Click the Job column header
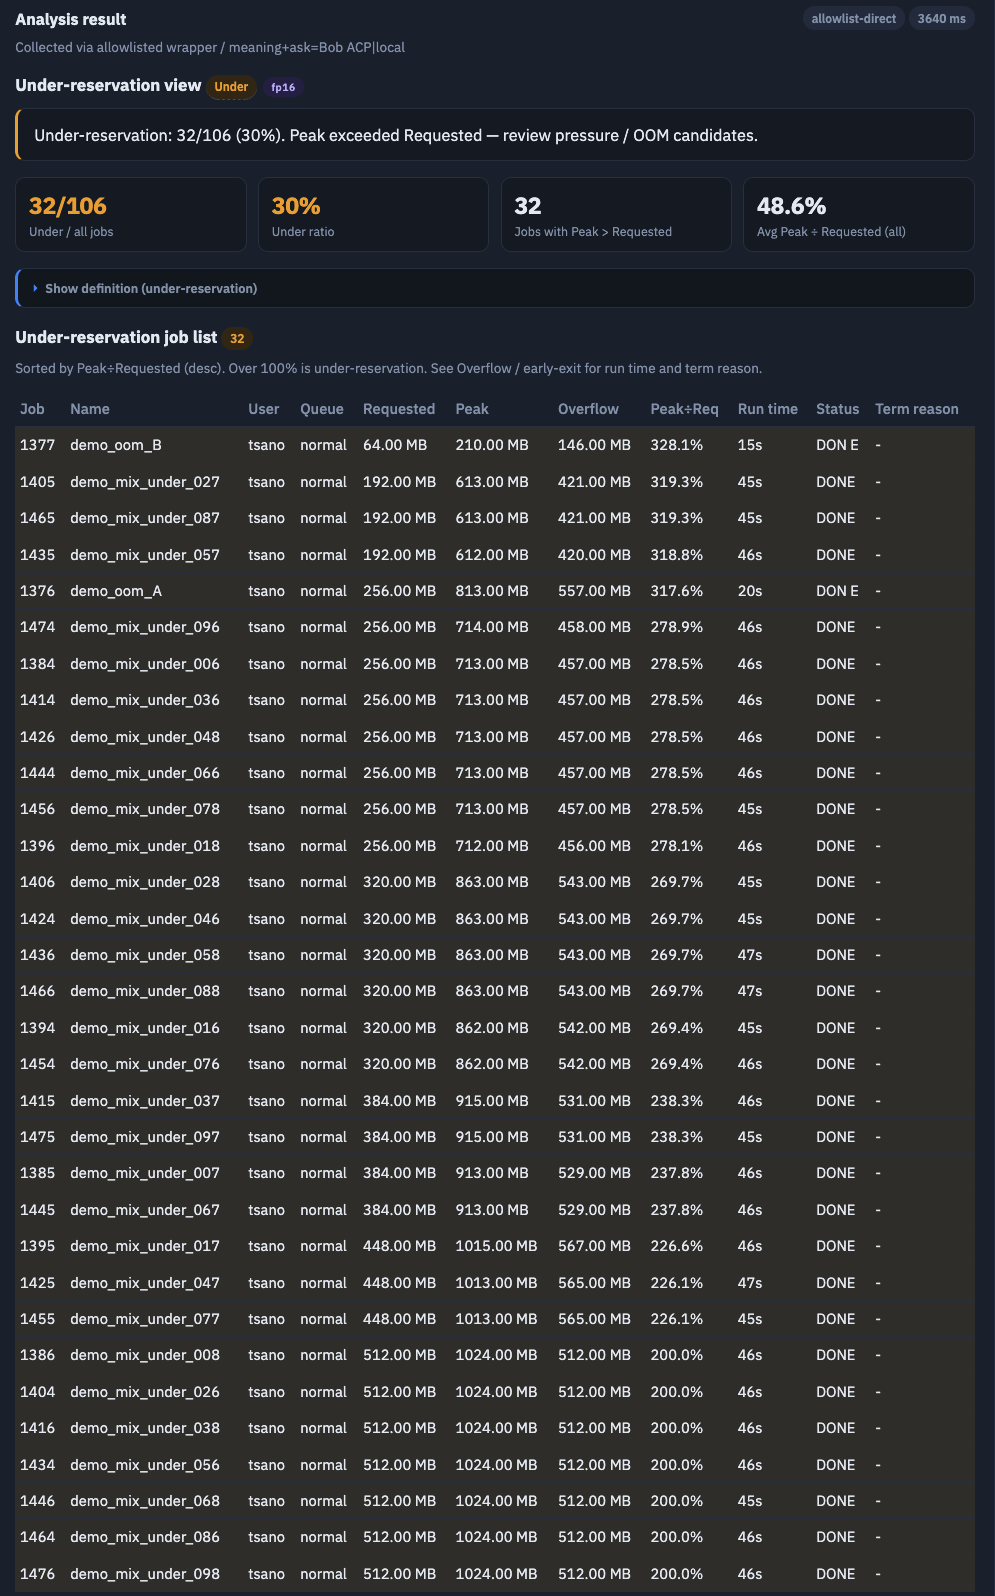This screenshot has height=1596, width=995. tap(32, 409)
